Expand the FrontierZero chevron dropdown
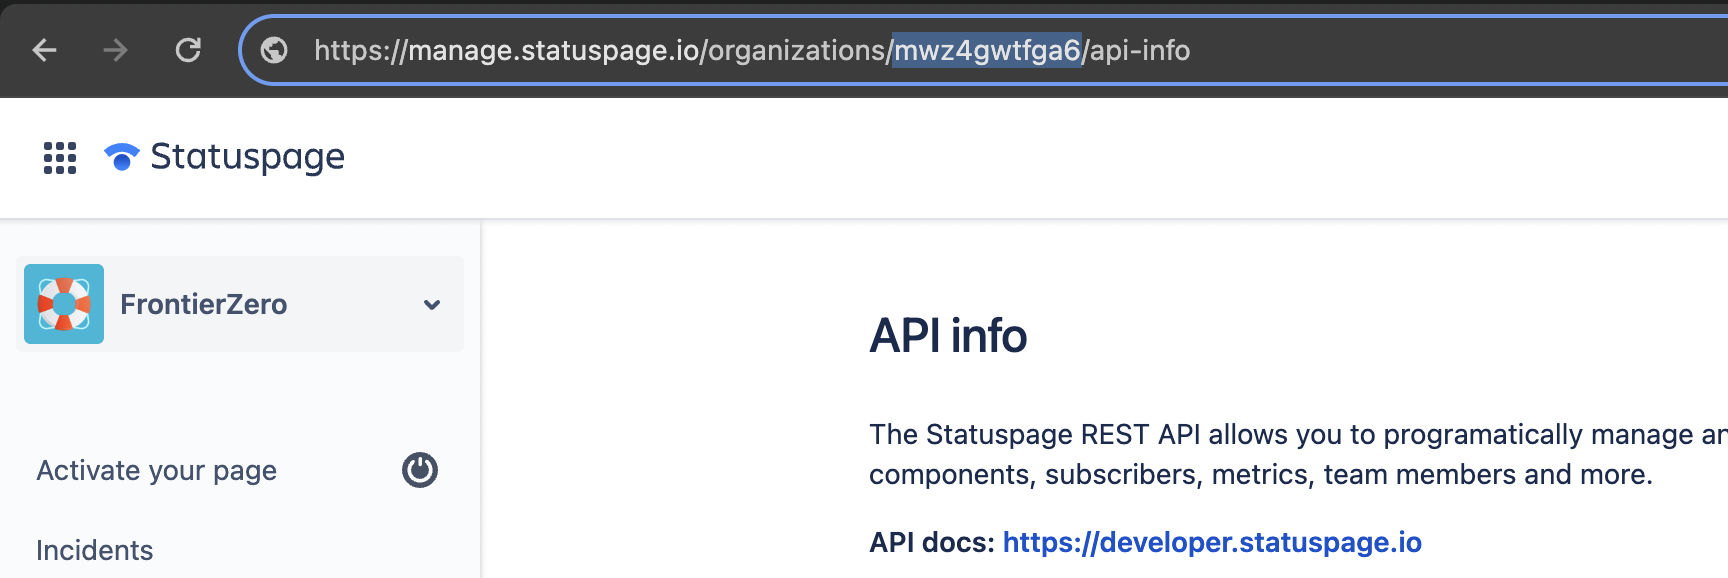 (432, 305)
